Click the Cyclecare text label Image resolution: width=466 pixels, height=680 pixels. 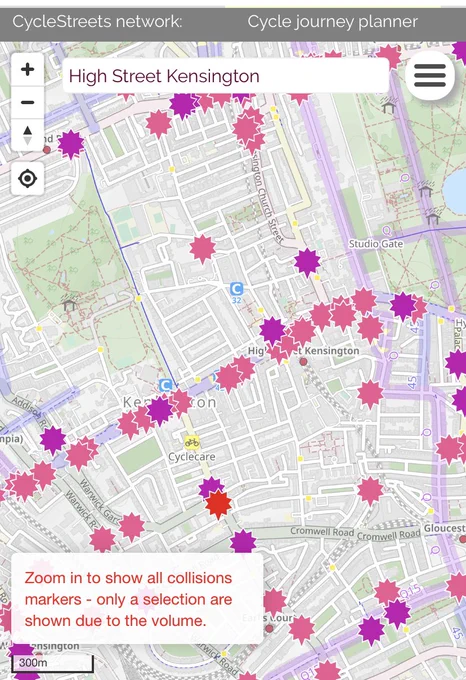pos(192,457)
